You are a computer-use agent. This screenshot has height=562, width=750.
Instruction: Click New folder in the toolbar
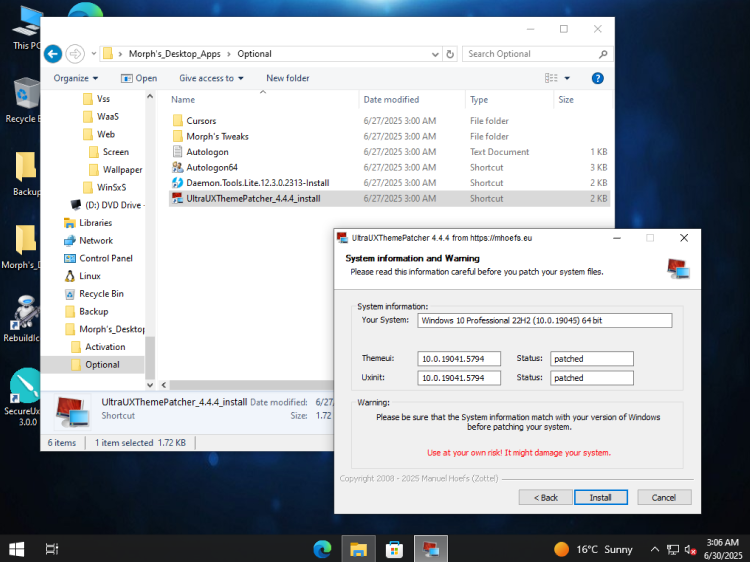(287, 78)
